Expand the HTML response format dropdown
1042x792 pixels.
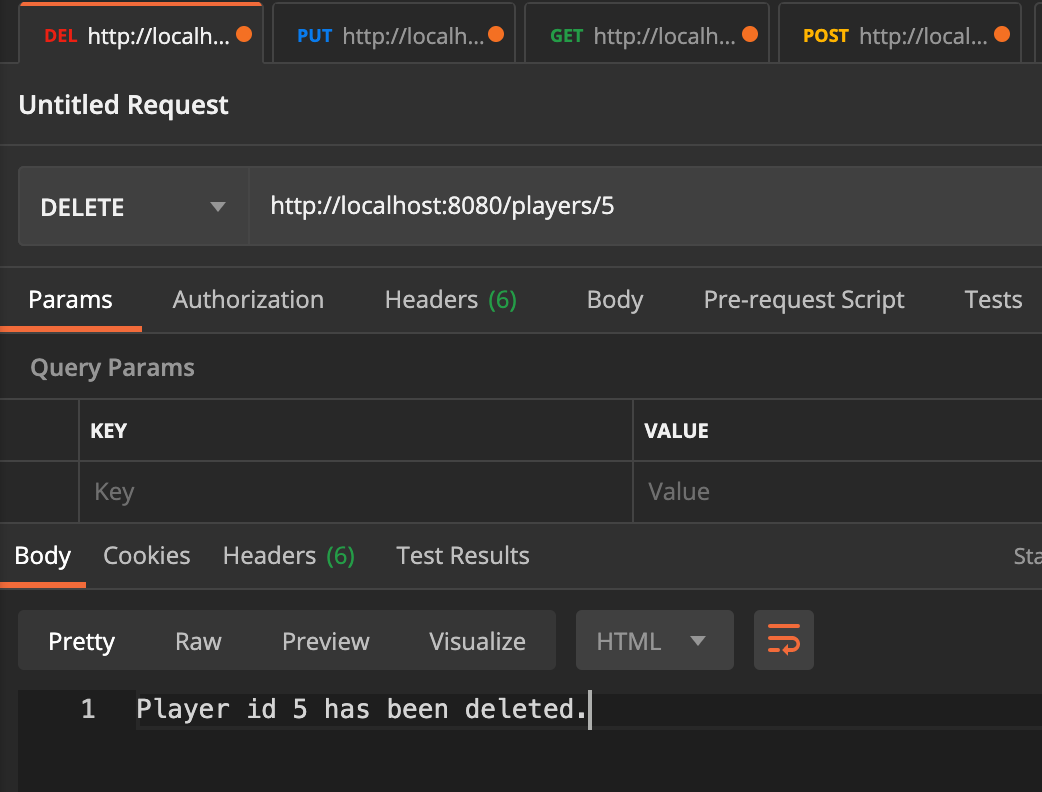pos(654,641)
